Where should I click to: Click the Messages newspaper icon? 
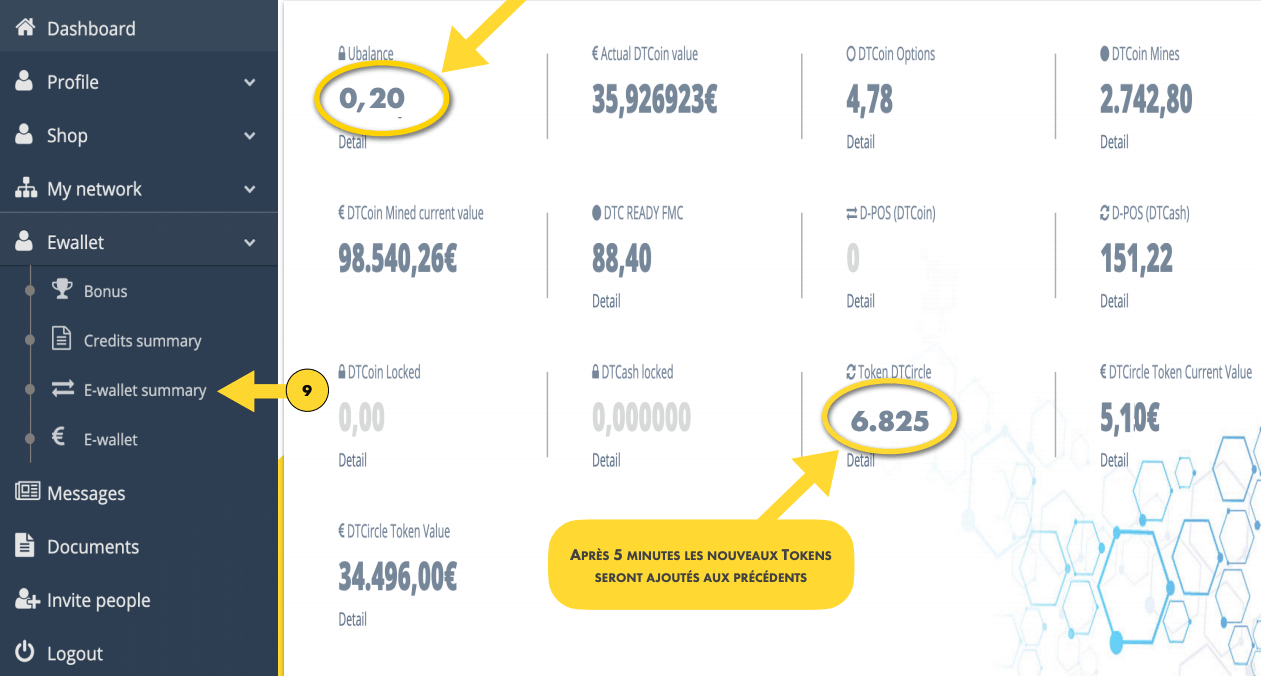point(27,492)
